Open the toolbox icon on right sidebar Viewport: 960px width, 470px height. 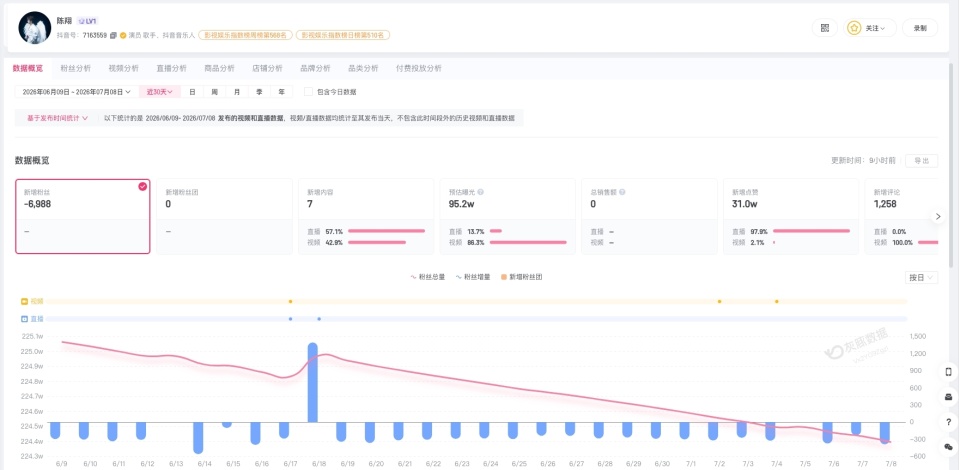pyautogui.click(x=948, y=397)
